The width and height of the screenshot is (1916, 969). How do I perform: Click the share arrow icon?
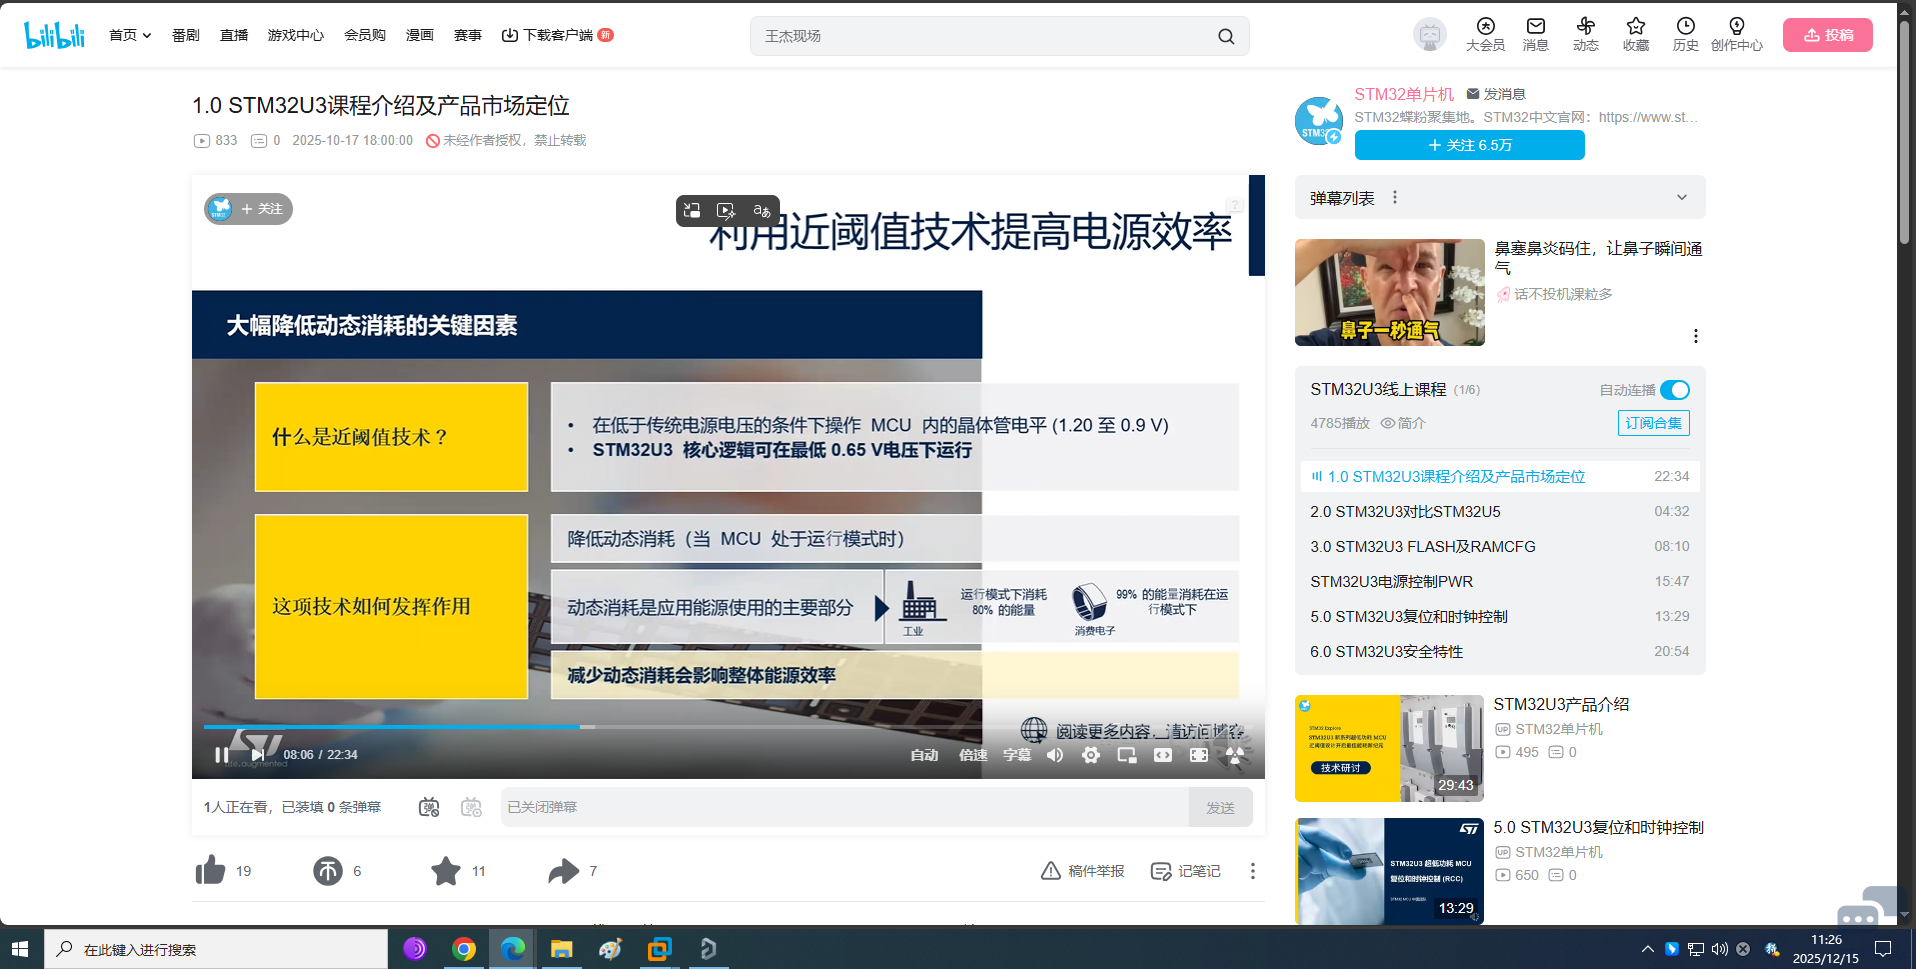click(x=563, y=871)
